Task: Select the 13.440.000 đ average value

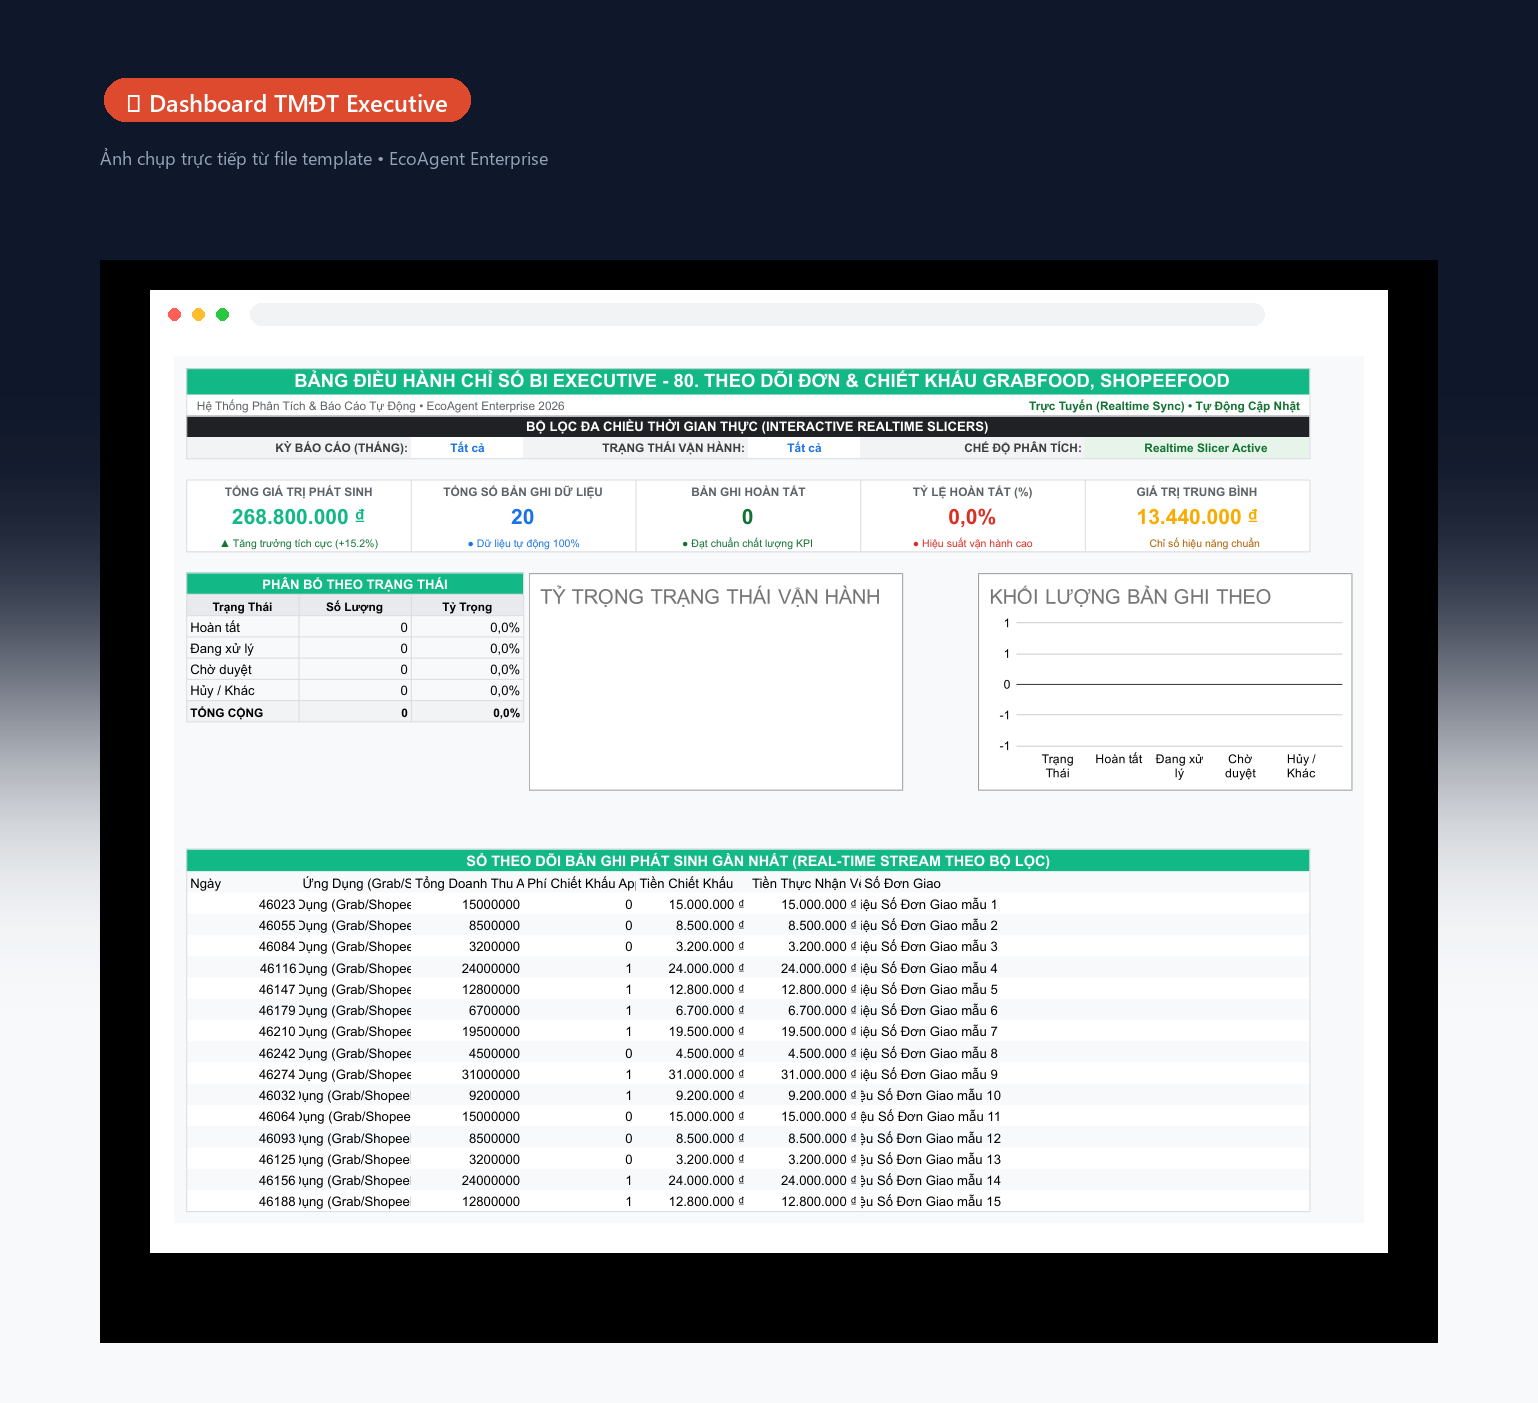Action: coord(1197,517)
